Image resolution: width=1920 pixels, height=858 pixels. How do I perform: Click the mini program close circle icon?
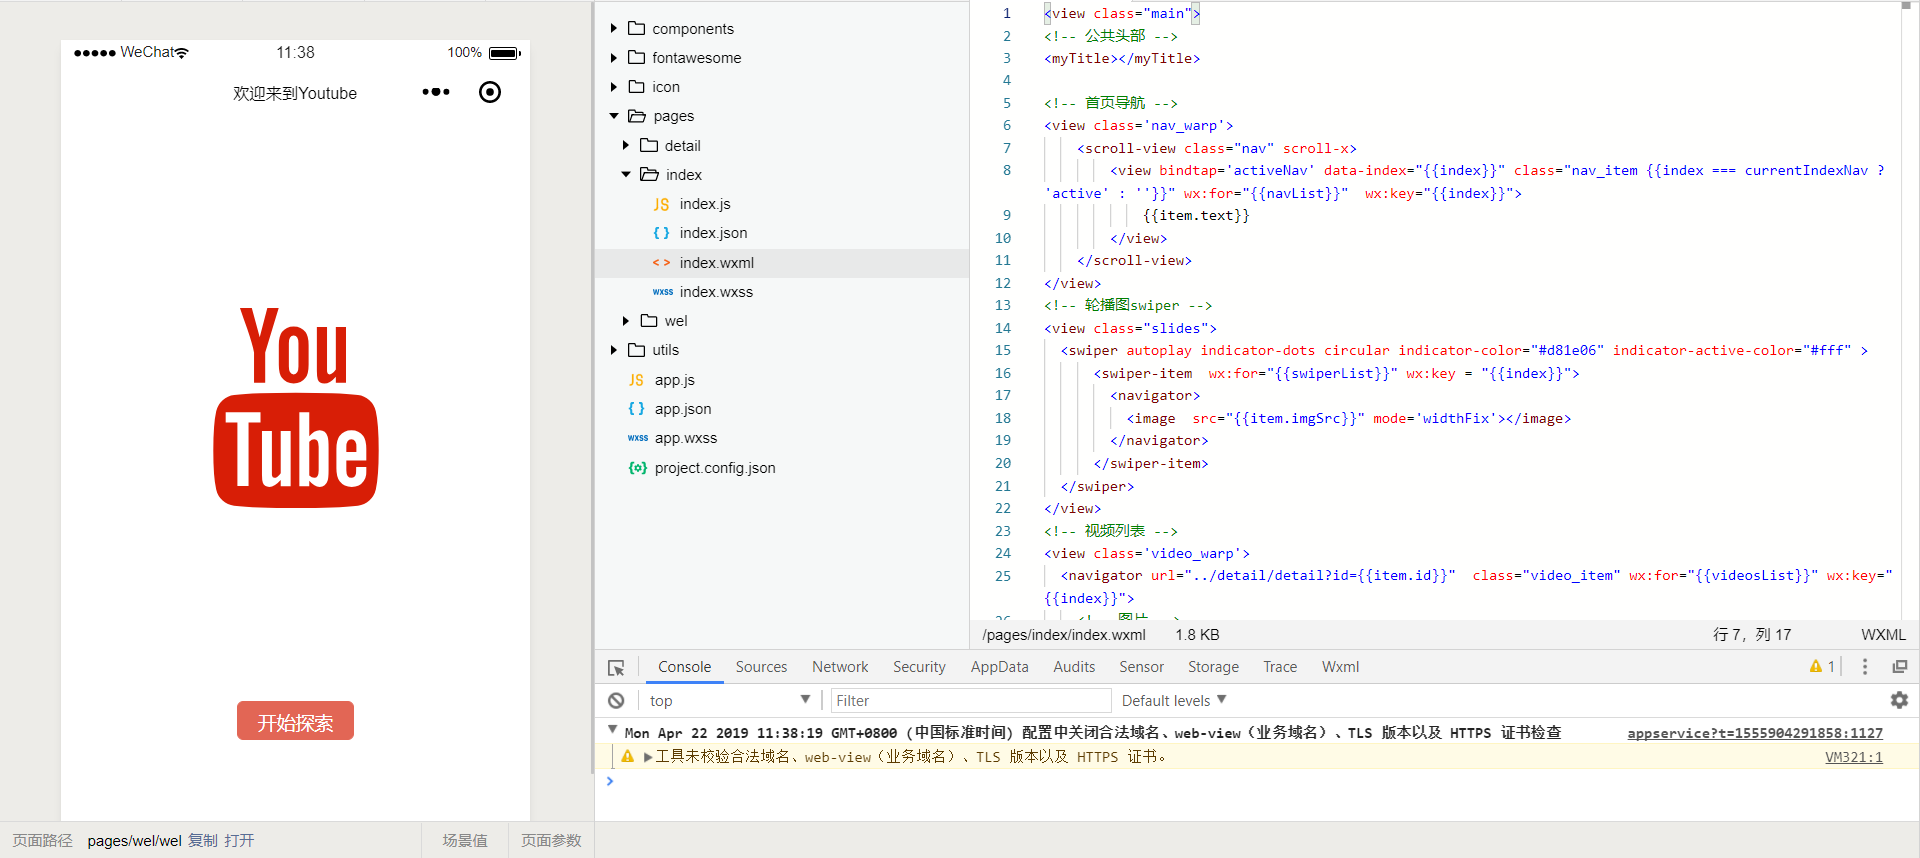coord(490,92)
